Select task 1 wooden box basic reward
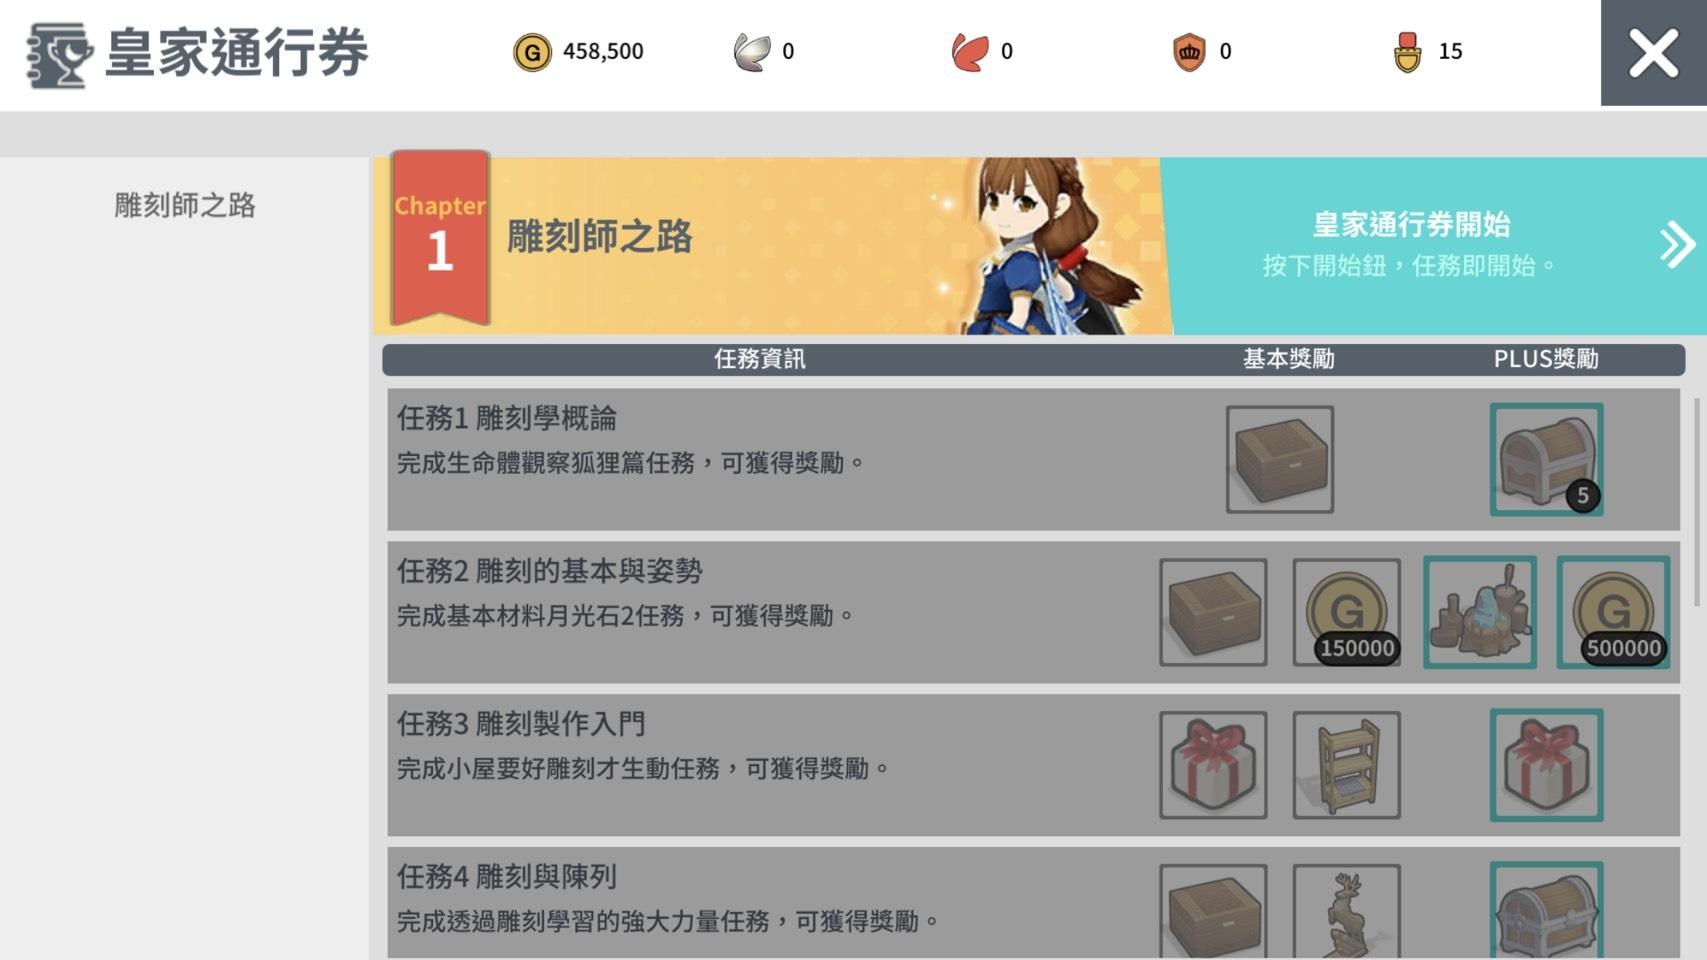The width and height of the screenshot is (1707, 960). (1280, 459)
